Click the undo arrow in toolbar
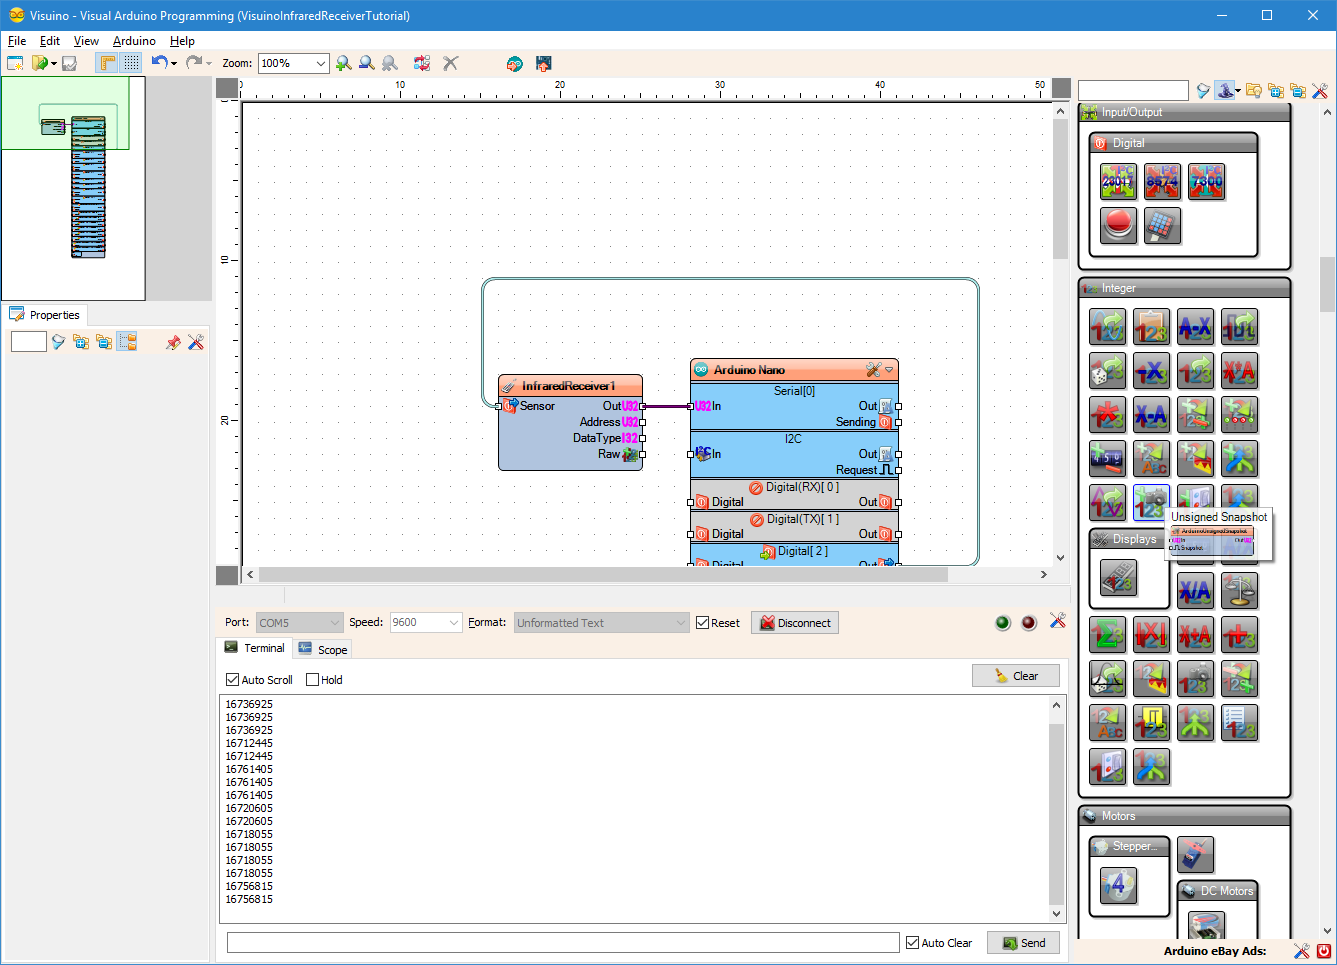Image resolution: width=1337 pixels, height=965 pixels. pyautogui.click(x=159, y=63)
